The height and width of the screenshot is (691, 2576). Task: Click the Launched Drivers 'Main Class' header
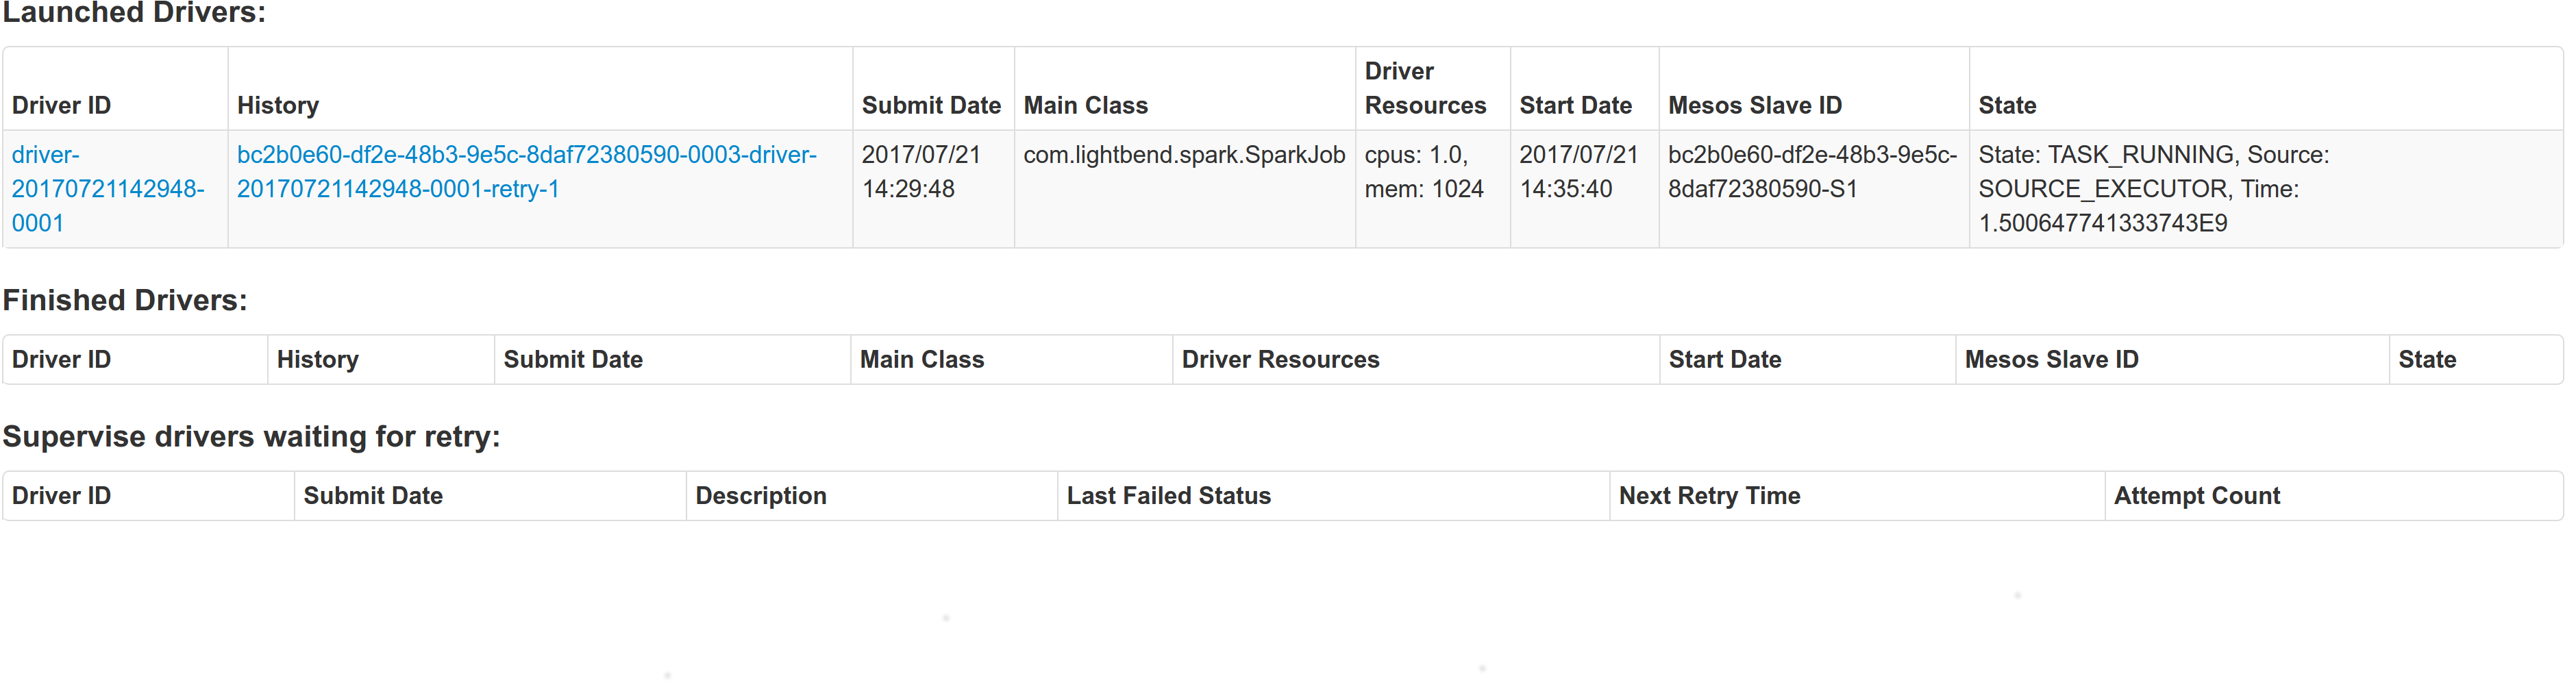[1085, 105]
